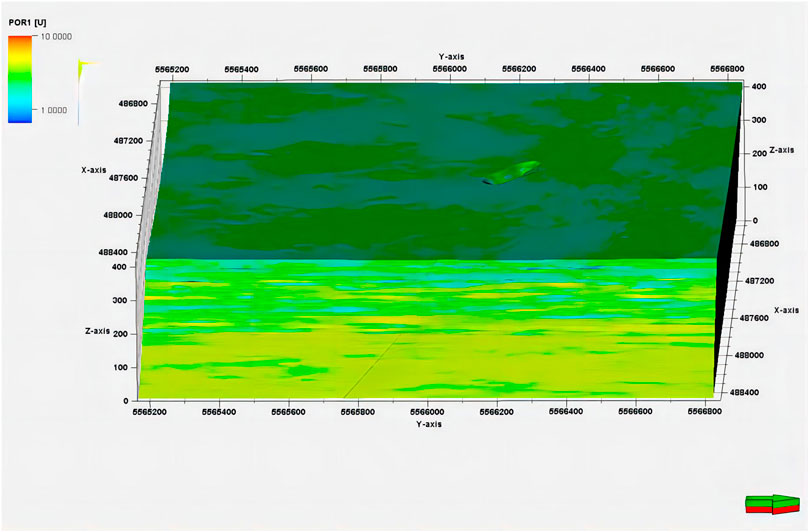Click the X-axis label left of the model
809x532 pixels.
coord(94,170)
